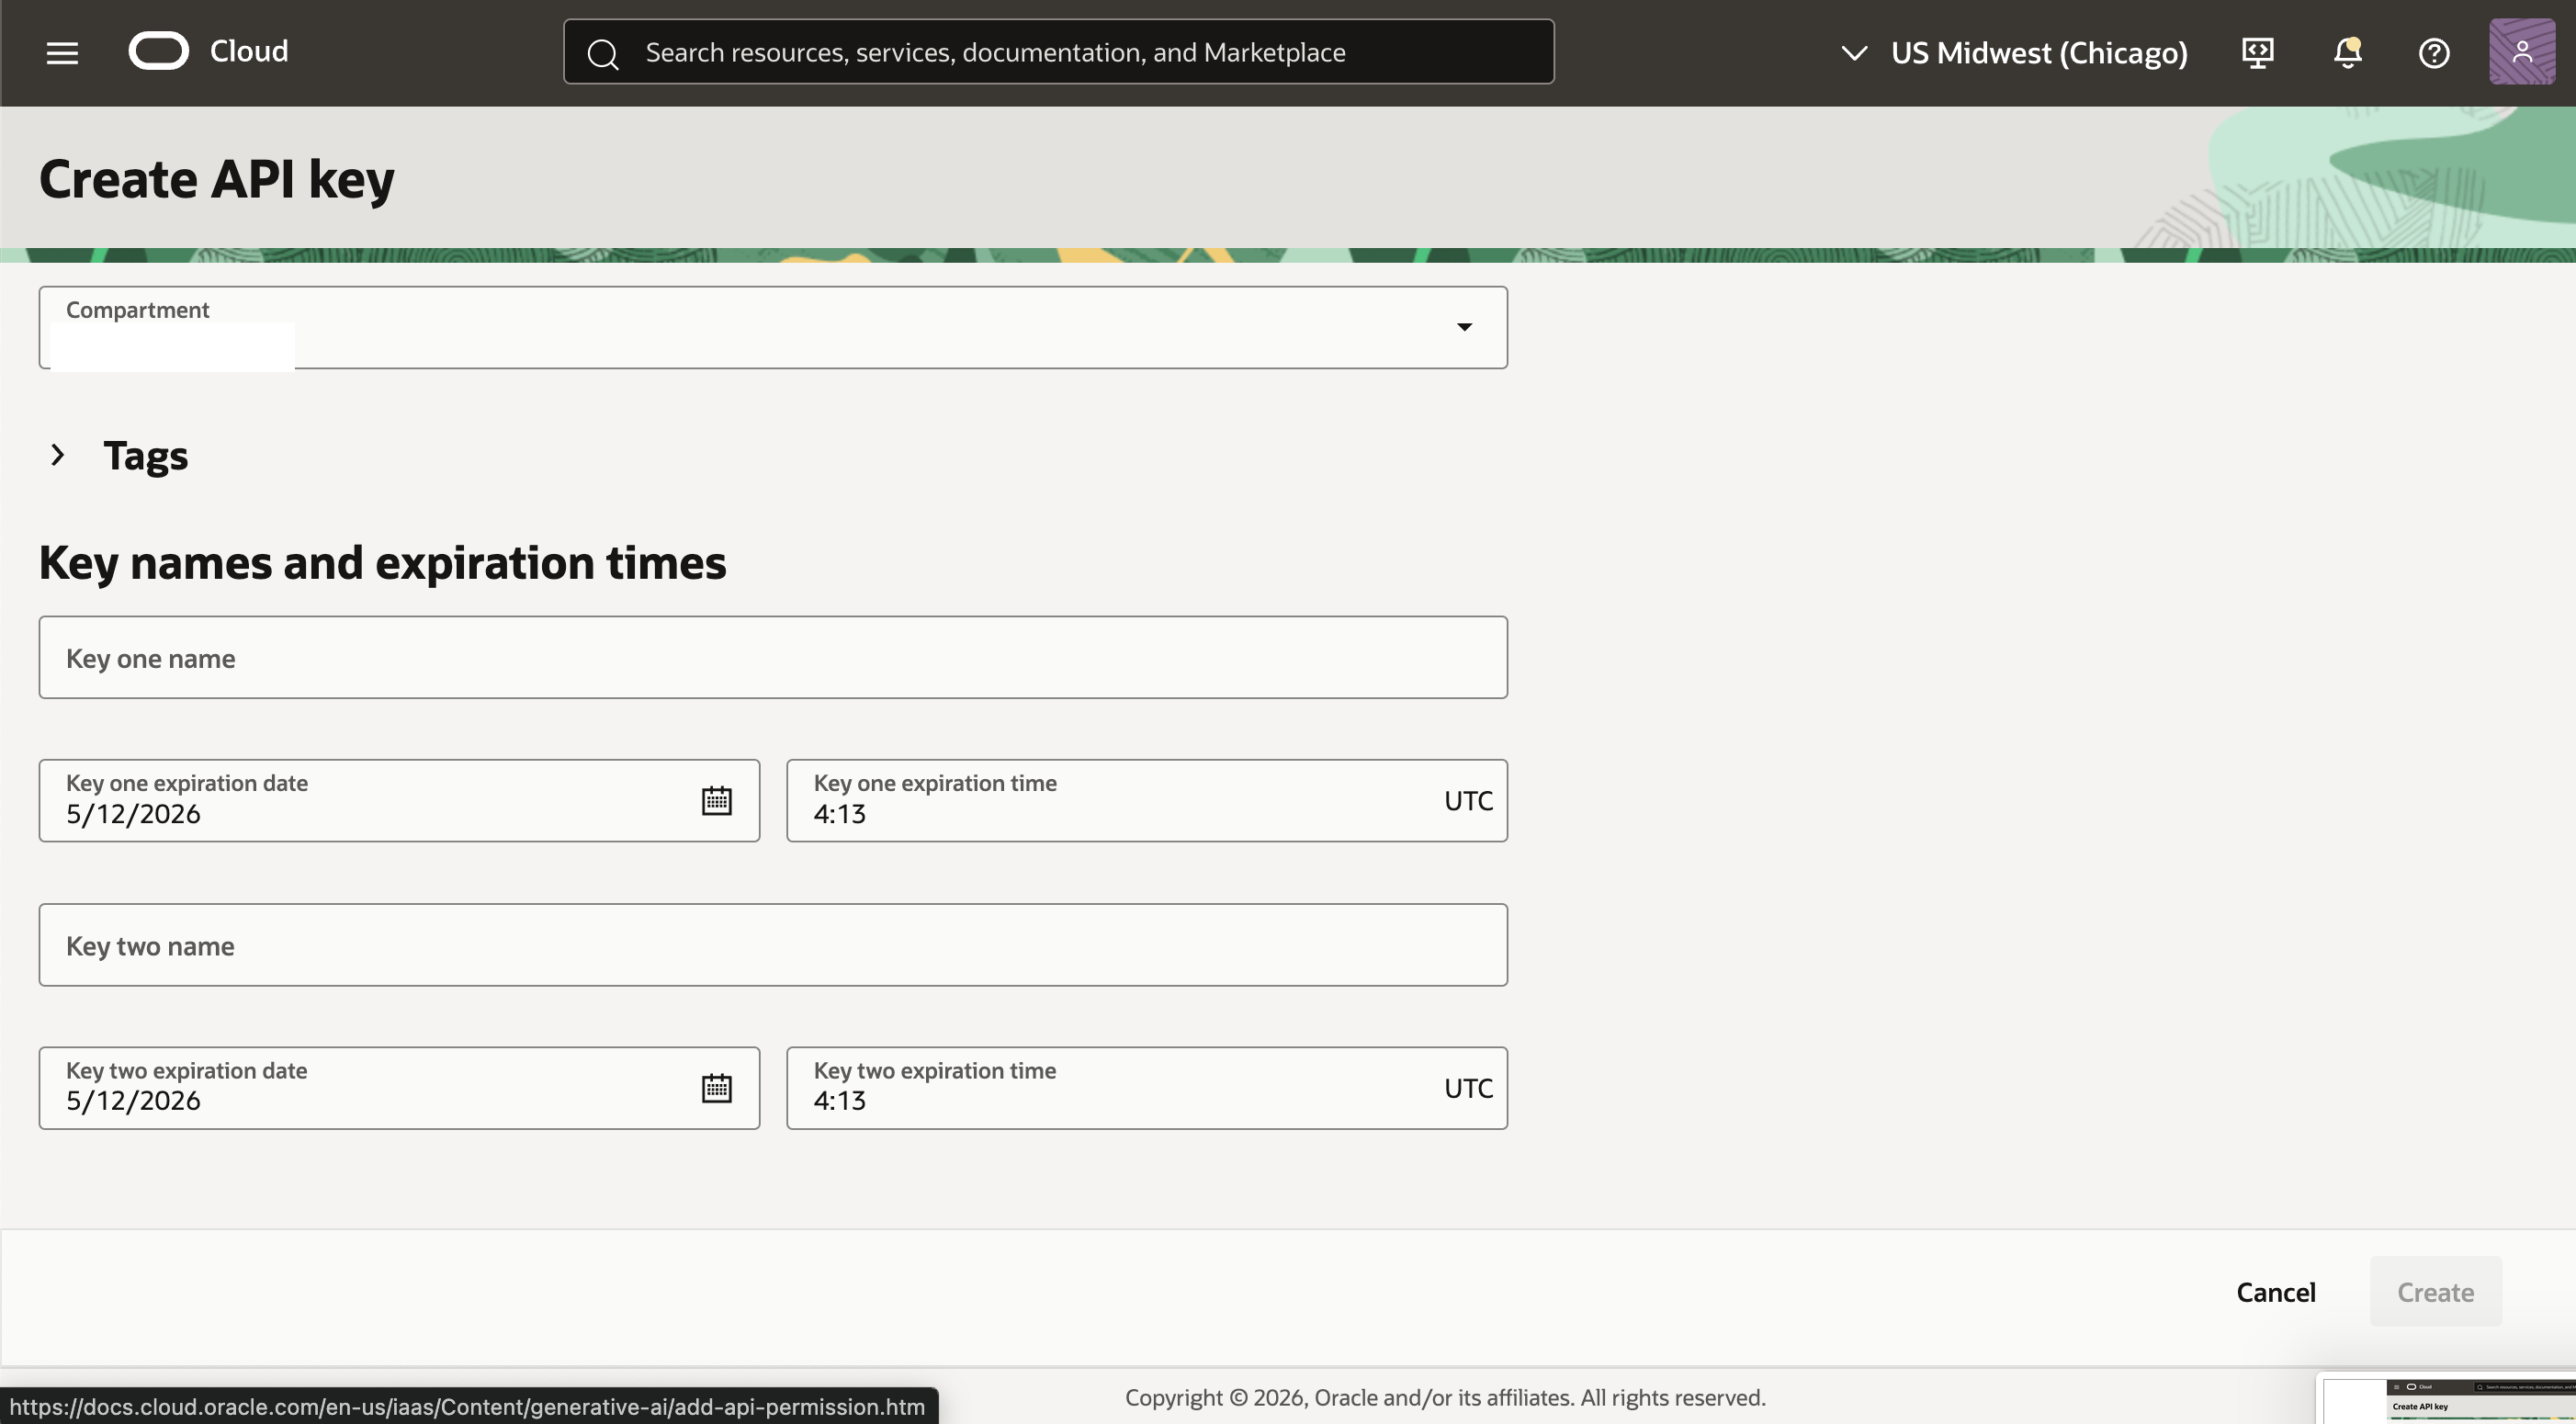
Task: Open the user profile avatar
Action: point(2521,52)
